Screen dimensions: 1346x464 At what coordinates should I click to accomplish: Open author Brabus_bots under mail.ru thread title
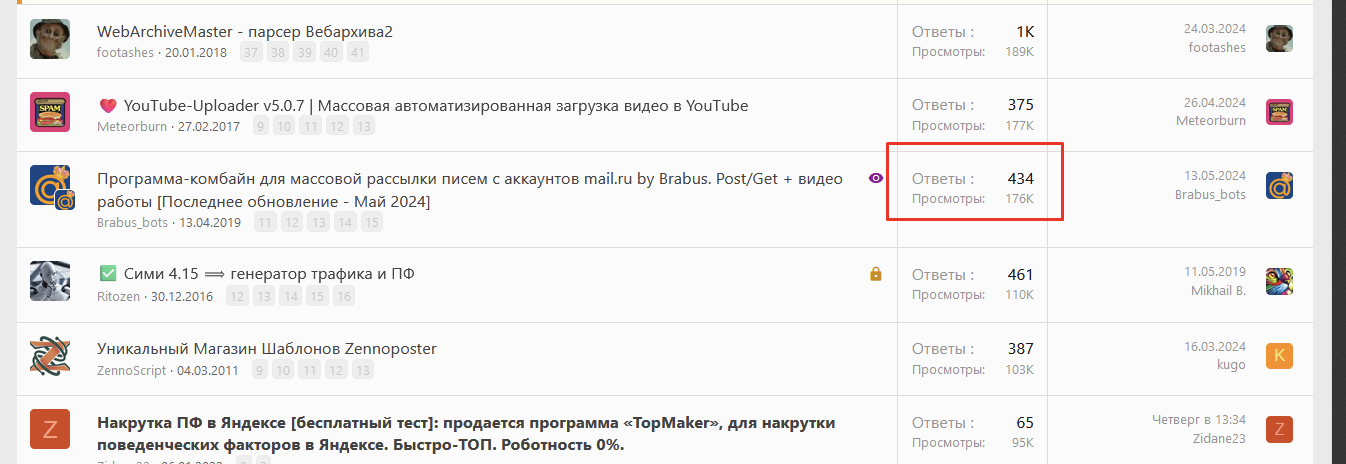[132, 222]
